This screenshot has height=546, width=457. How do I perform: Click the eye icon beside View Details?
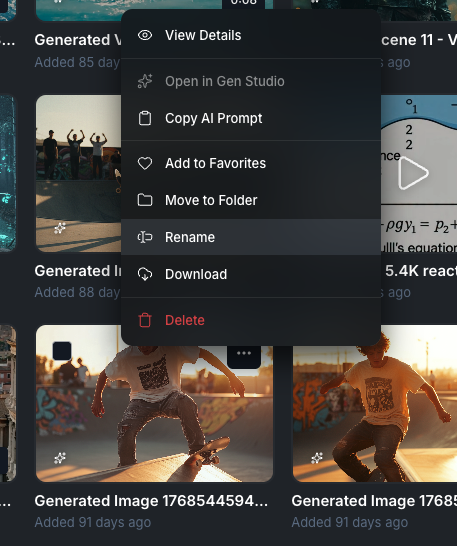[145, 35]
